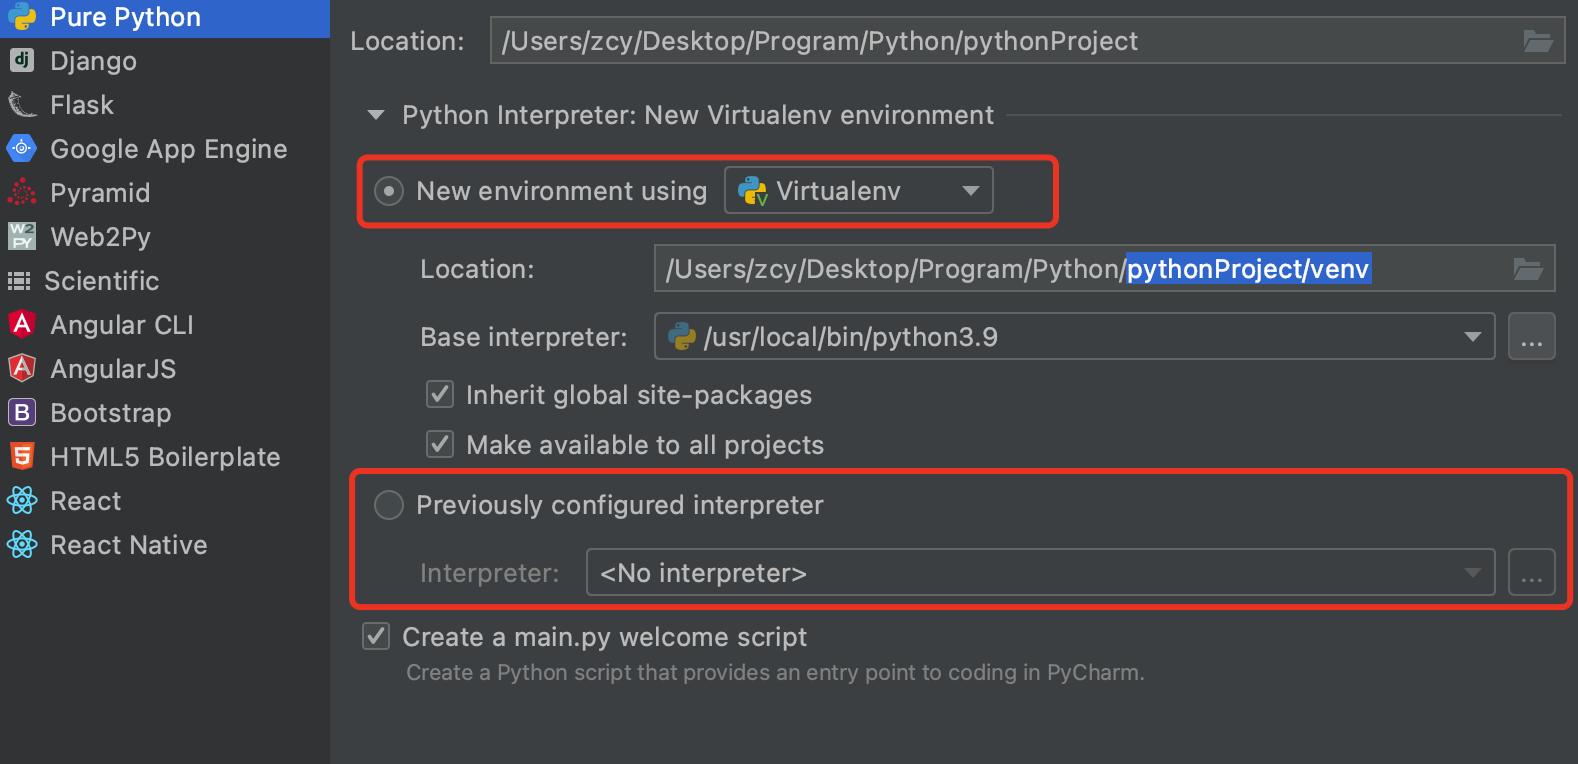Open the Virtualenv environment type dropdown
This screenshot has width=1578, height=764.
[x=859, y=190]
